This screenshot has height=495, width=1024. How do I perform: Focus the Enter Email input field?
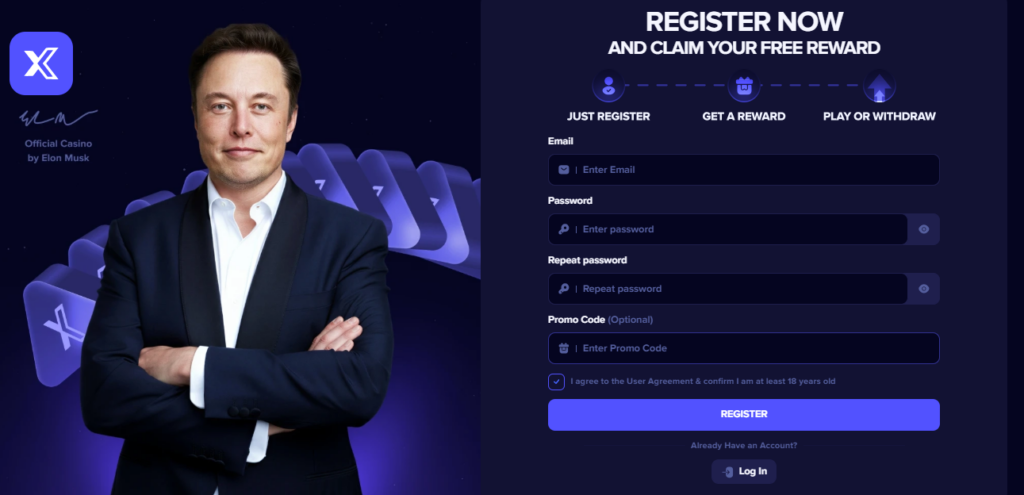click(750, 170)
